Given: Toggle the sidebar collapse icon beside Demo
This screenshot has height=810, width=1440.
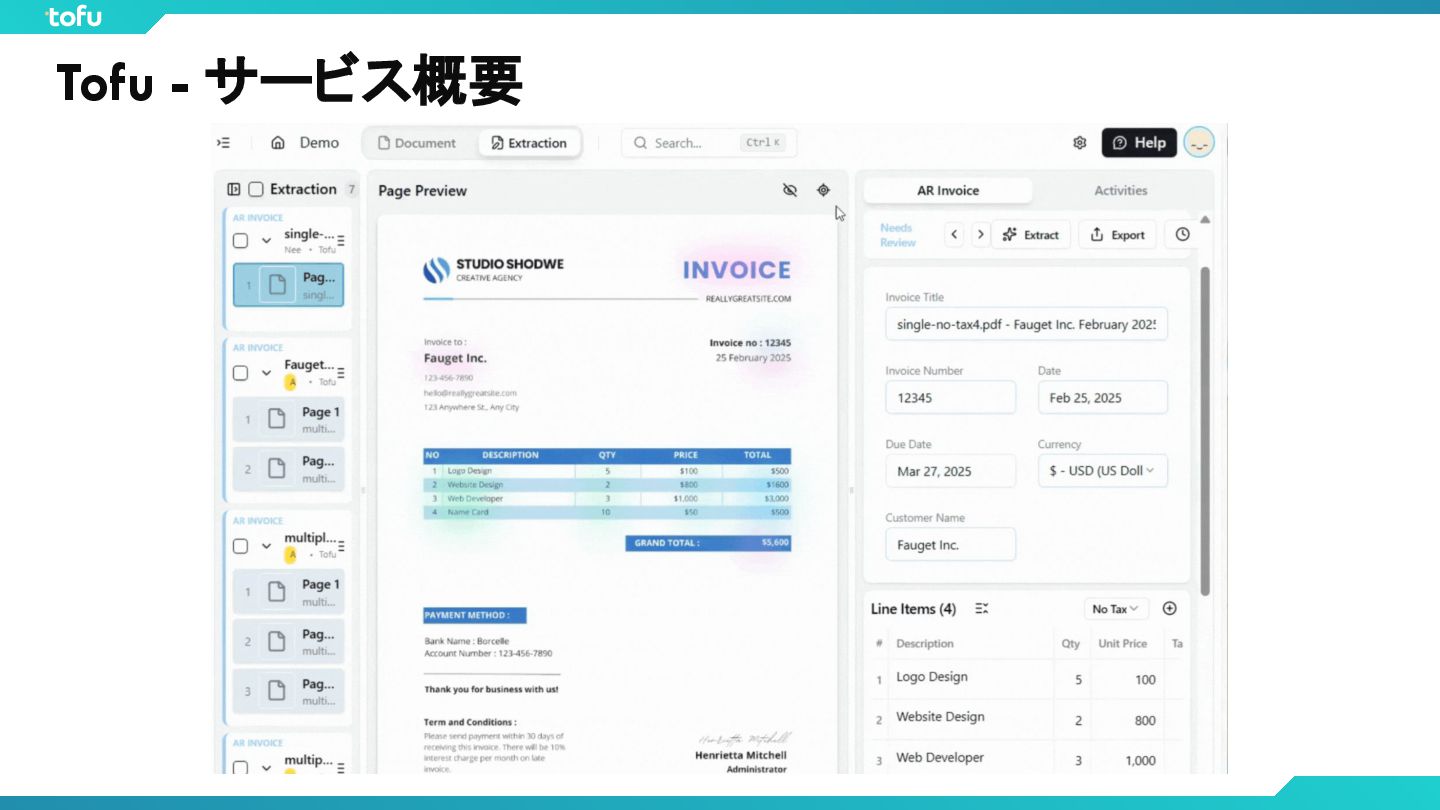Looking at the screenshot, I should click(224, 143).
